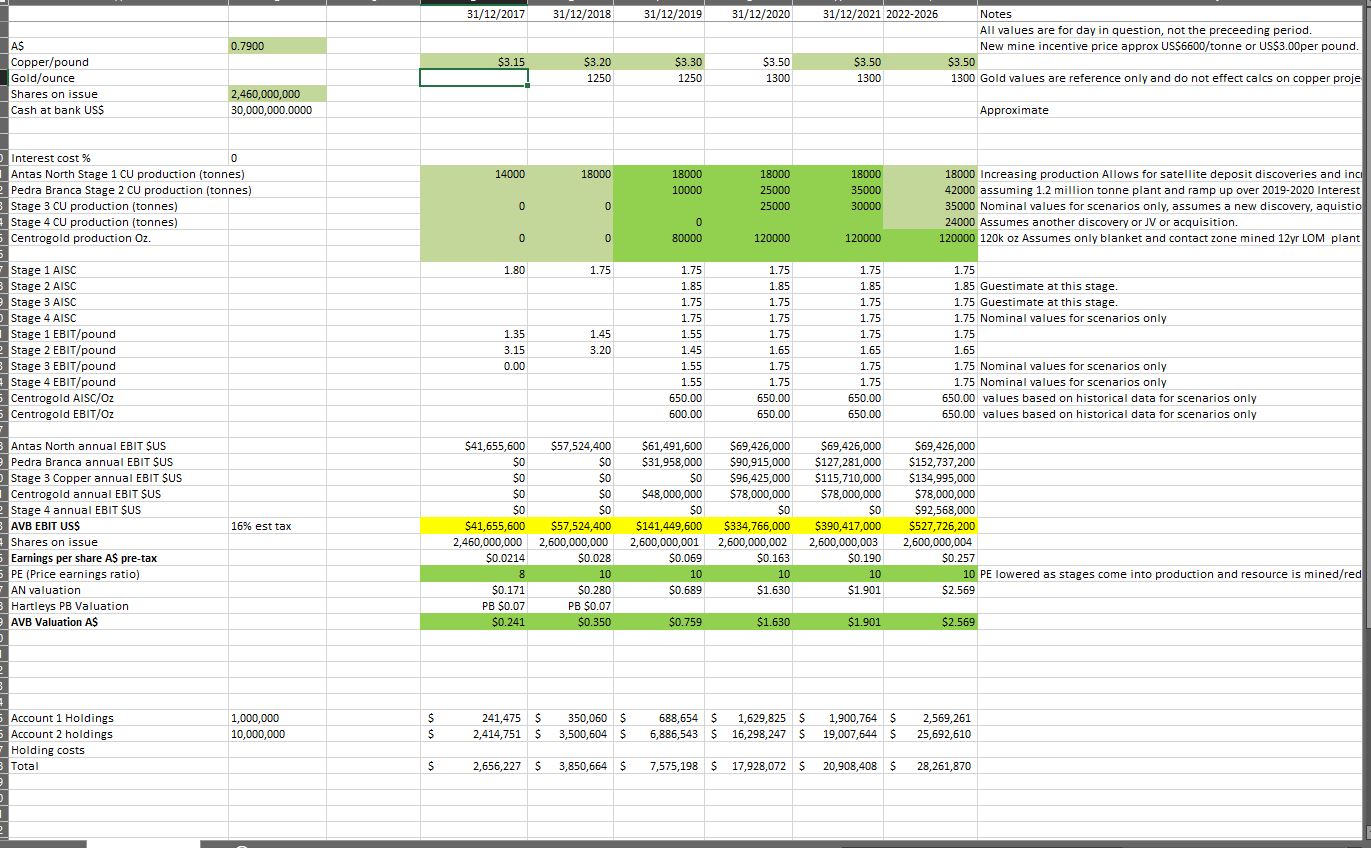Select the 'Assumes another discovery or JV' note
The image size is (1371, 848).
pyautogui.click(x=1109, y=222)
